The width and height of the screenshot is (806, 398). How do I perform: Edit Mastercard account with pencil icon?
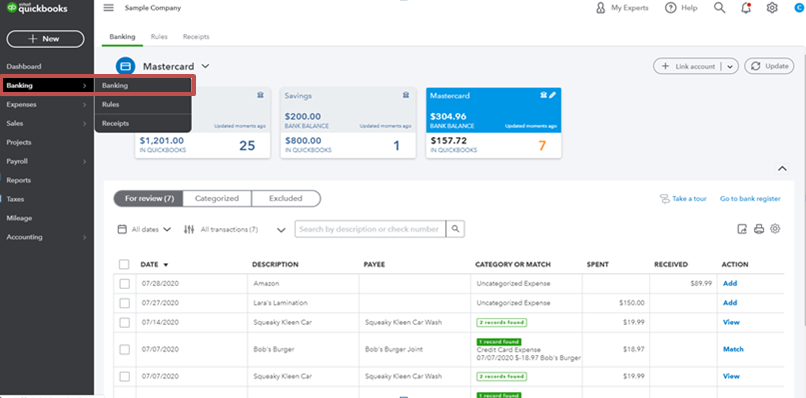coord(553,95)
